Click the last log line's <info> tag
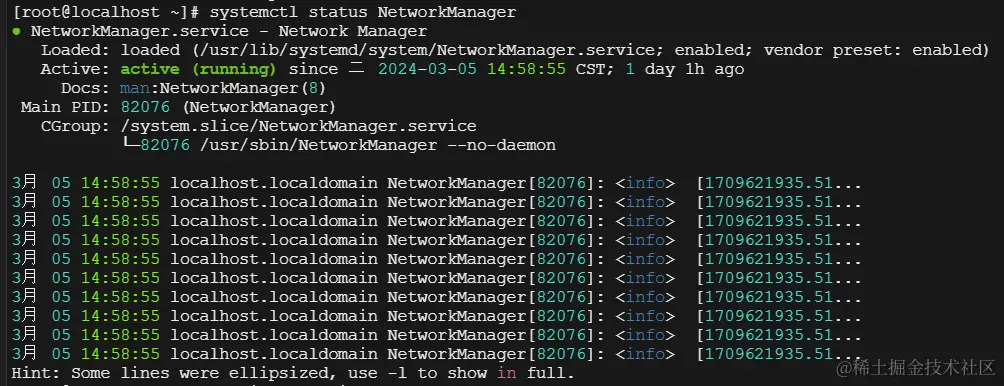The image size is (1004, 386). pos(645,354)
